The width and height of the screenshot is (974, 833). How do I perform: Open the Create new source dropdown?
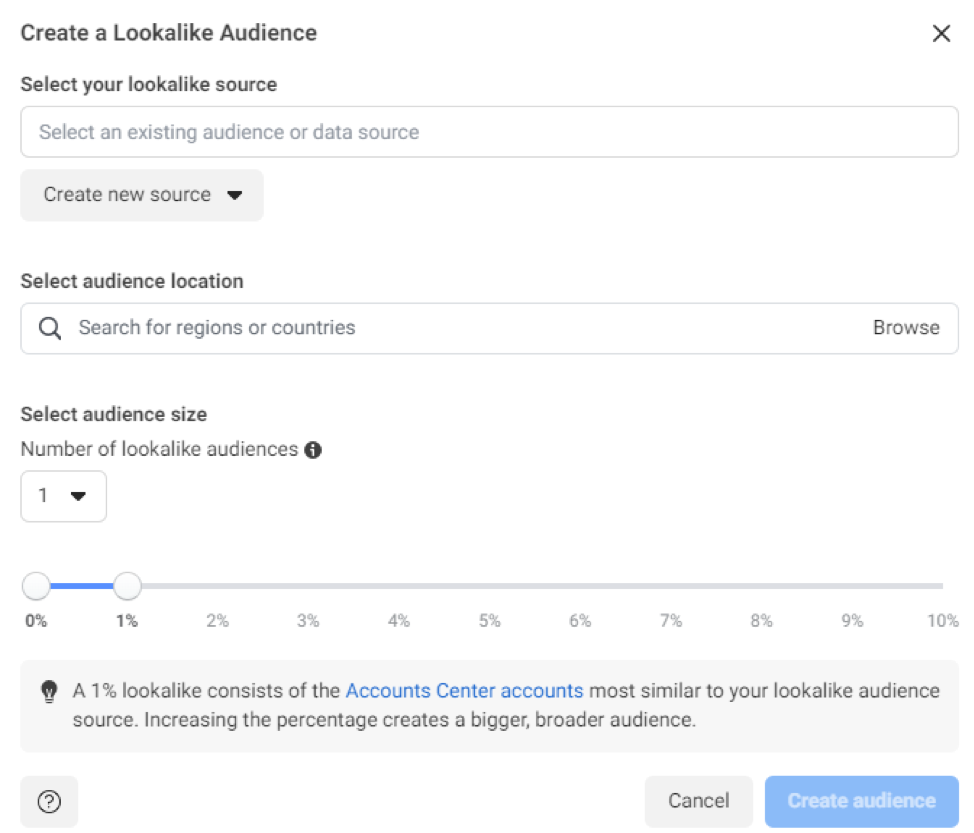(142, 195)
